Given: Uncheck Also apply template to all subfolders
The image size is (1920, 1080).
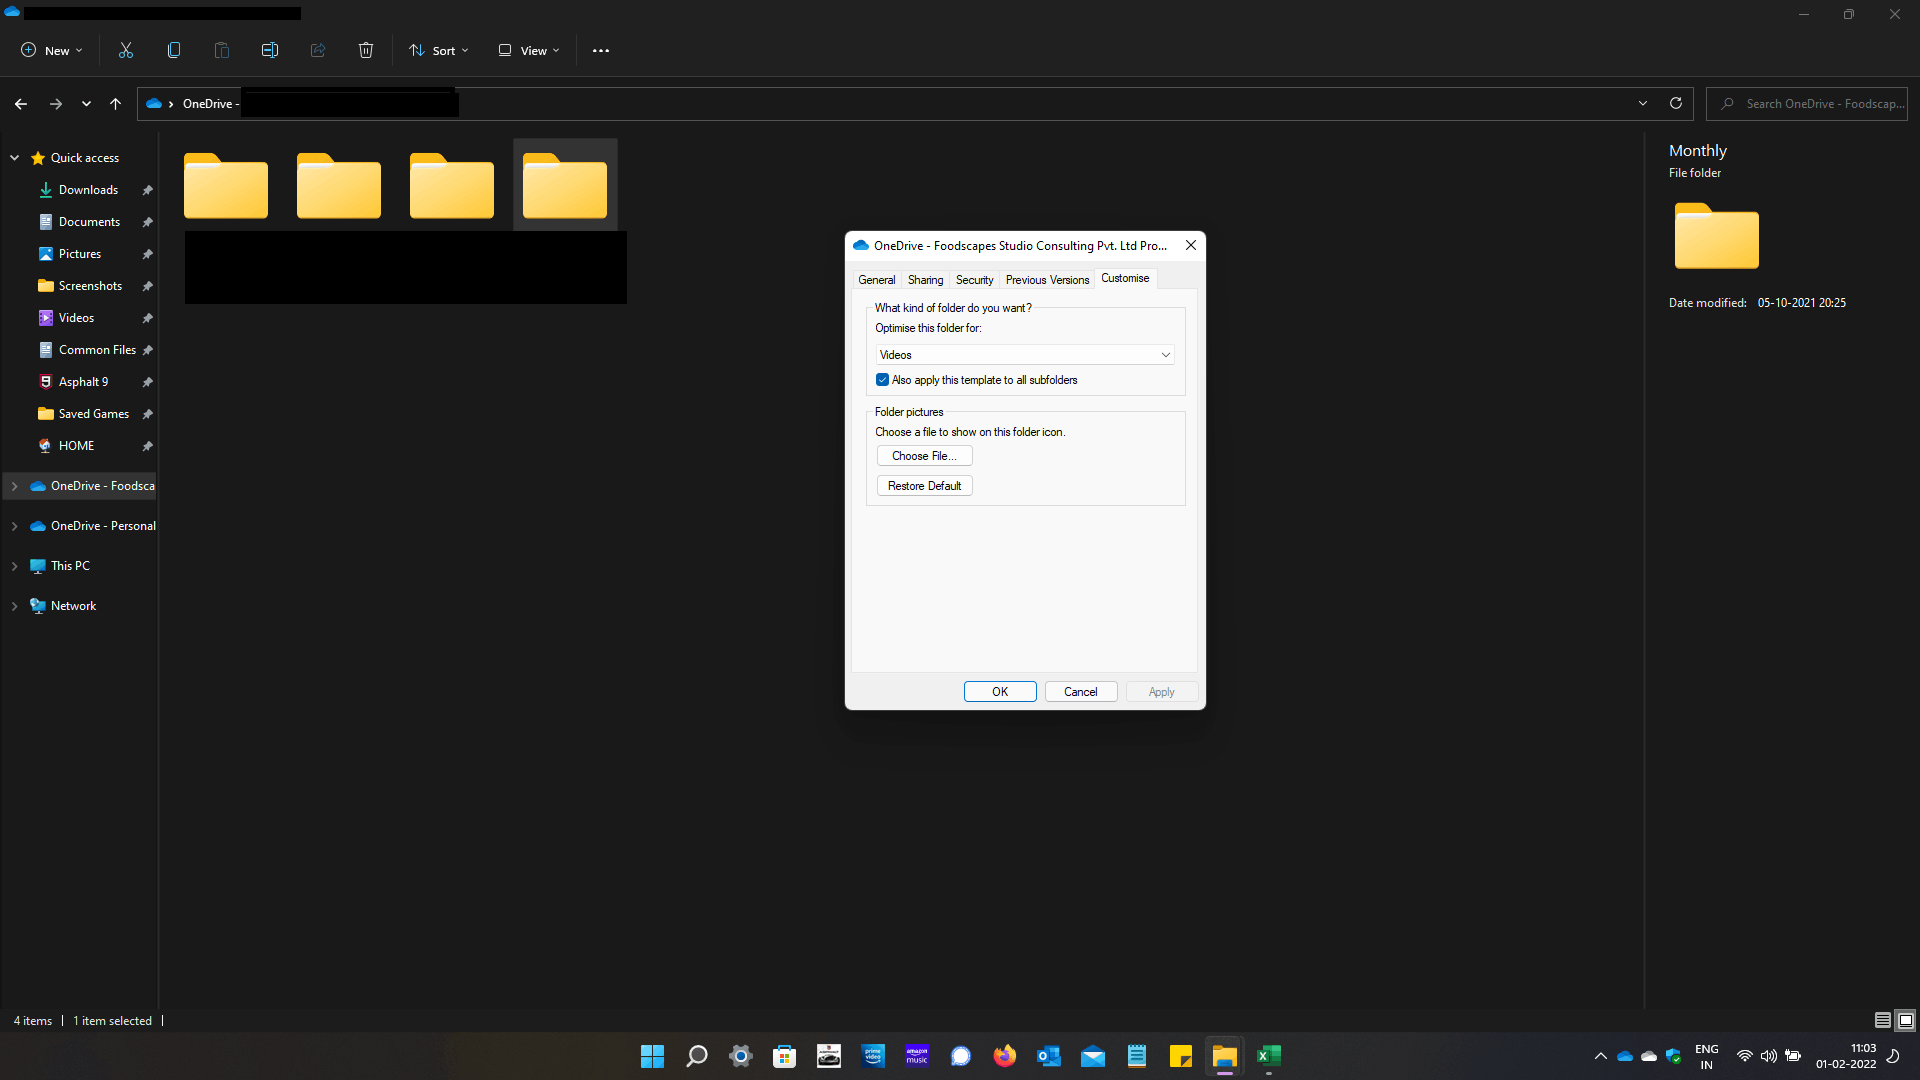Looking at the screenshot, I should coord(882,380).
